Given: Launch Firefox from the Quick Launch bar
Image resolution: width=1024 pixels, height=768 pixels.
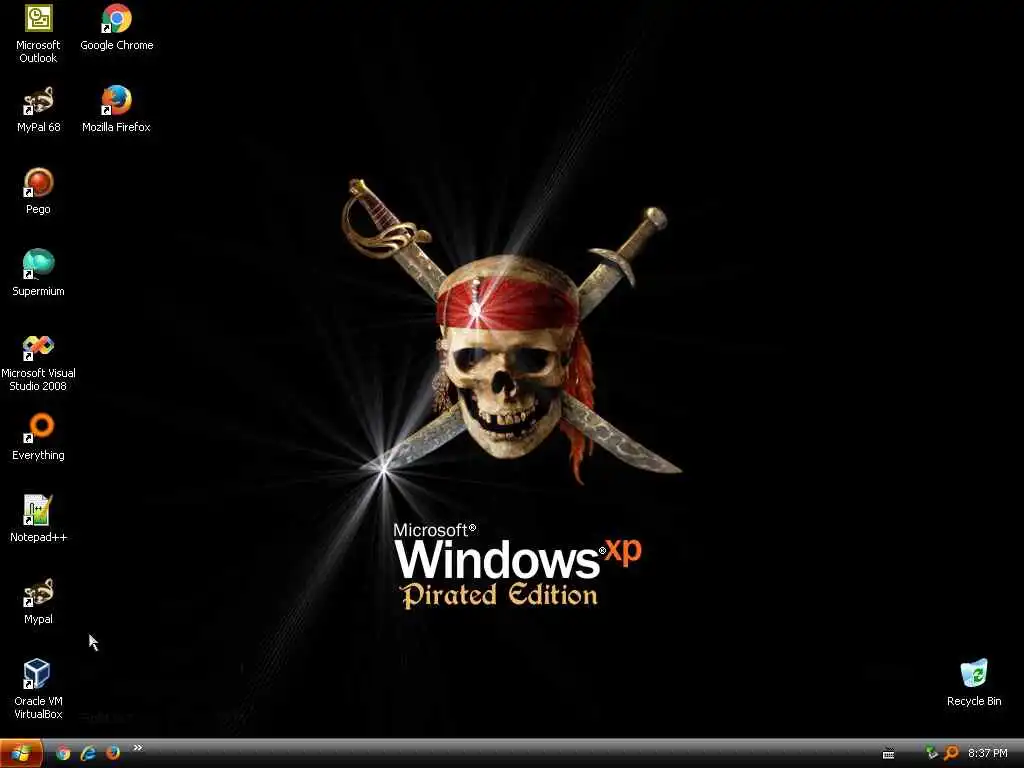Looking at the screenshot, I should pos(113,753).
